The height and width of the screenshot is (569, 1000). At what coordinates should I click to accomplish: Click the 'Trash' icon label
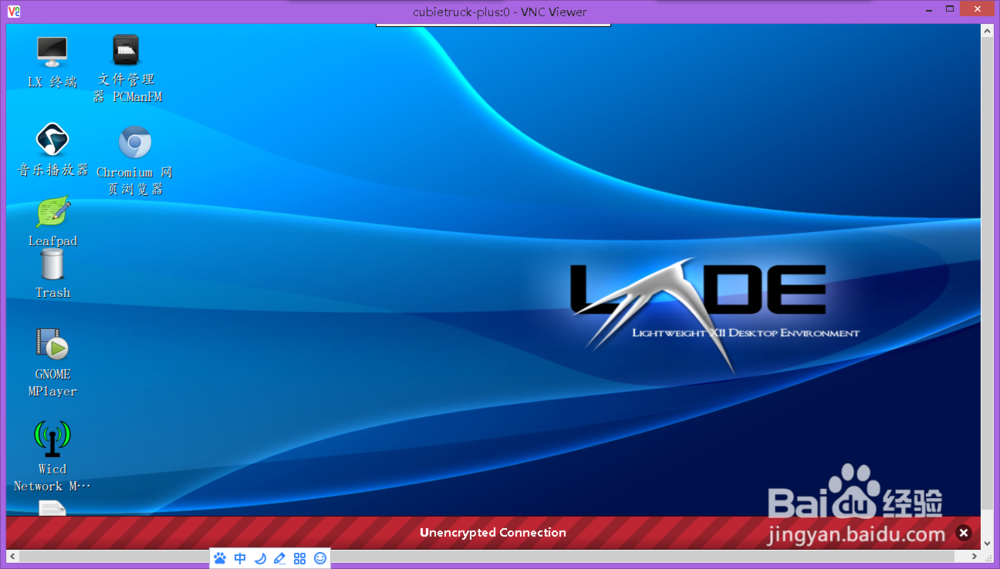click(x=53, y=293)
